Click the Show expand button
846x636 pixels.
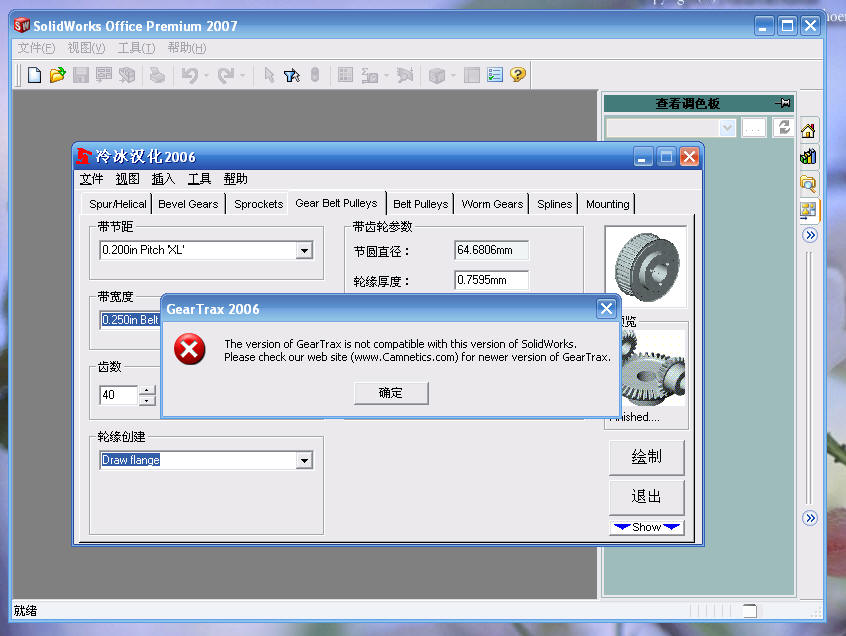click(x=646, y=527)
